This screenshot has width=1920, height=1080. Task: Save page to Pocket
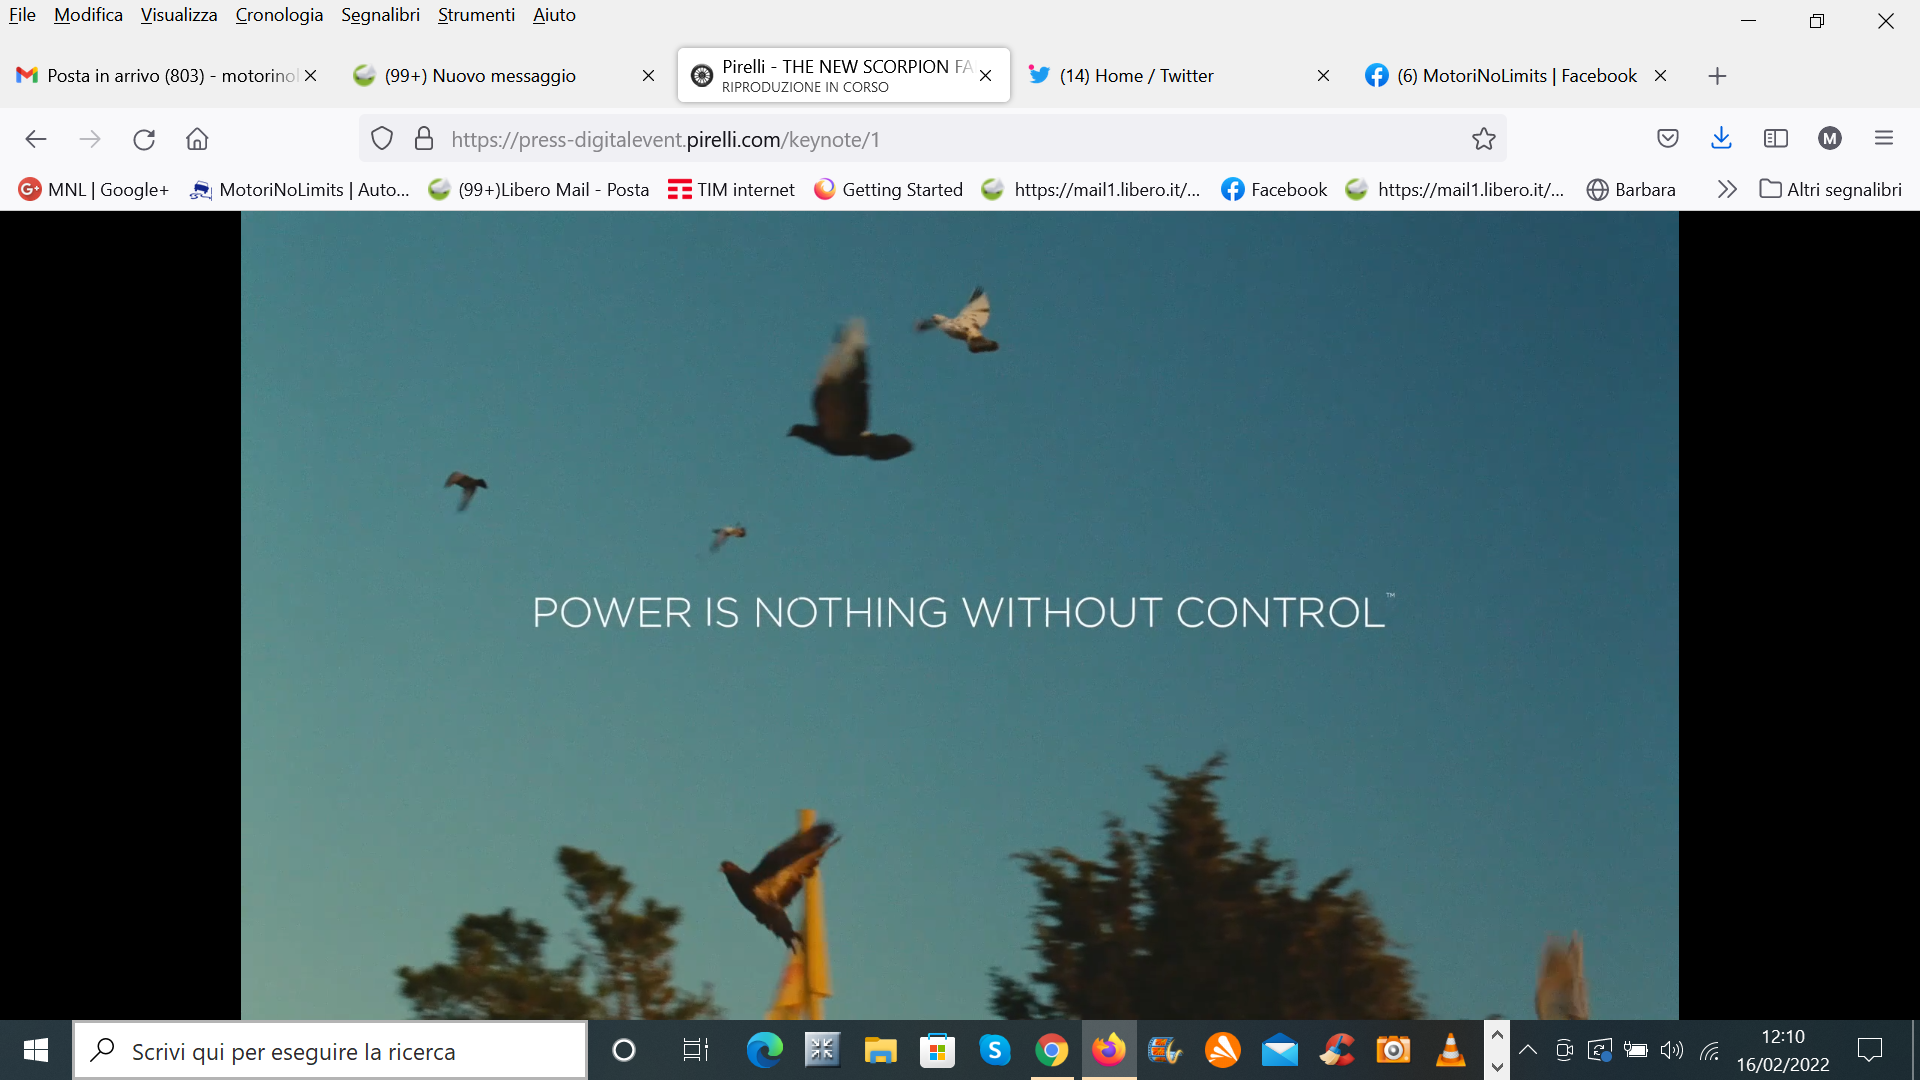tap(1667, 139)
